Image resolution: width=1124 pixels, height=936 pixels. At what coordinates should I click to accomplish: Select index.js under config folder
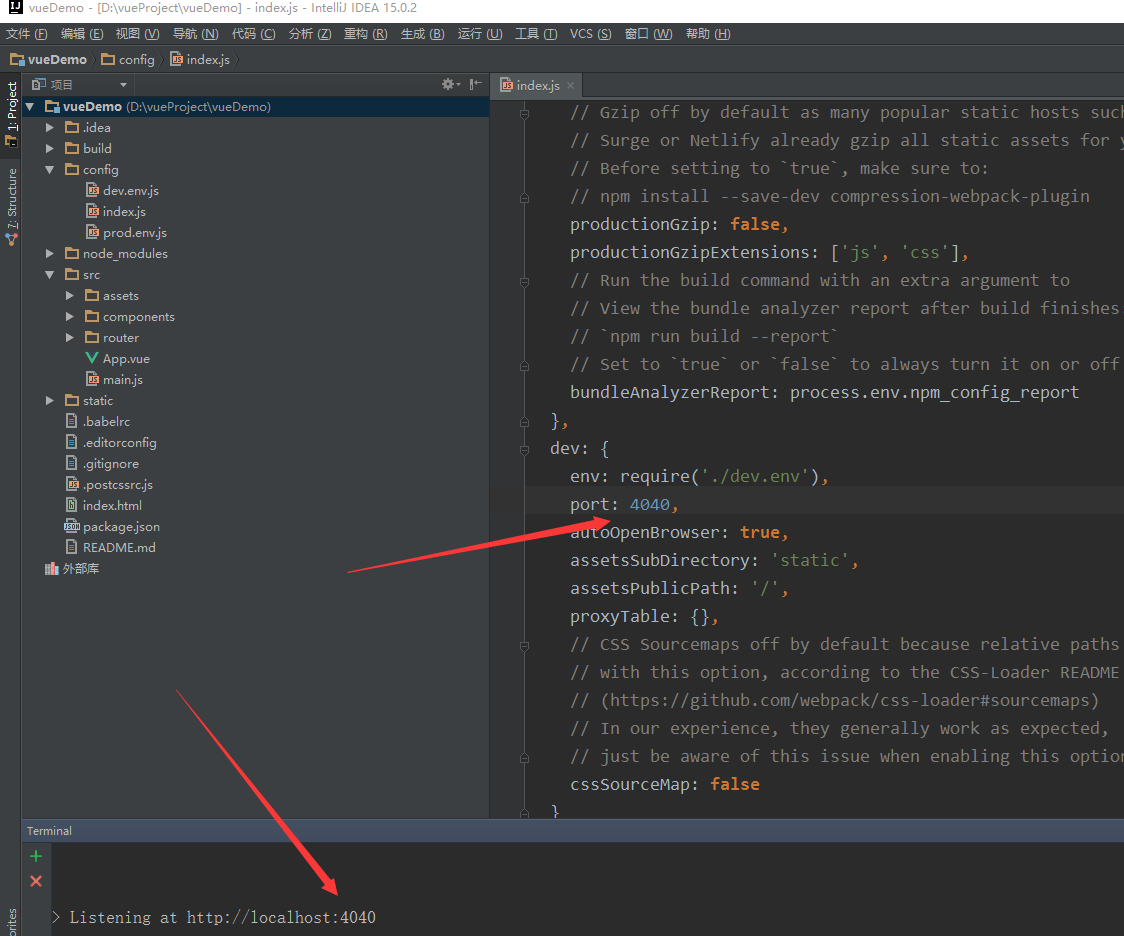(116, 211)
